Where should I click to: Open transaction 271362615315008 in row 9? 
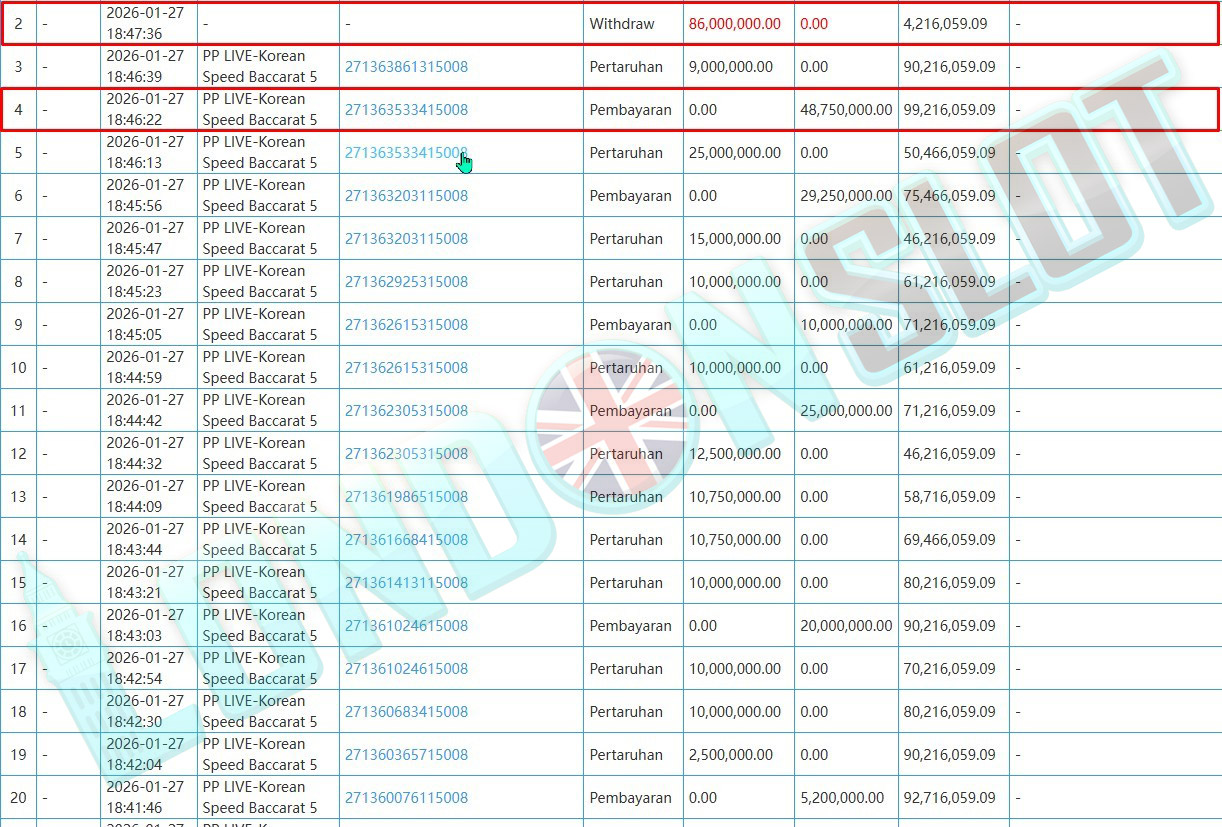(406, 325)
